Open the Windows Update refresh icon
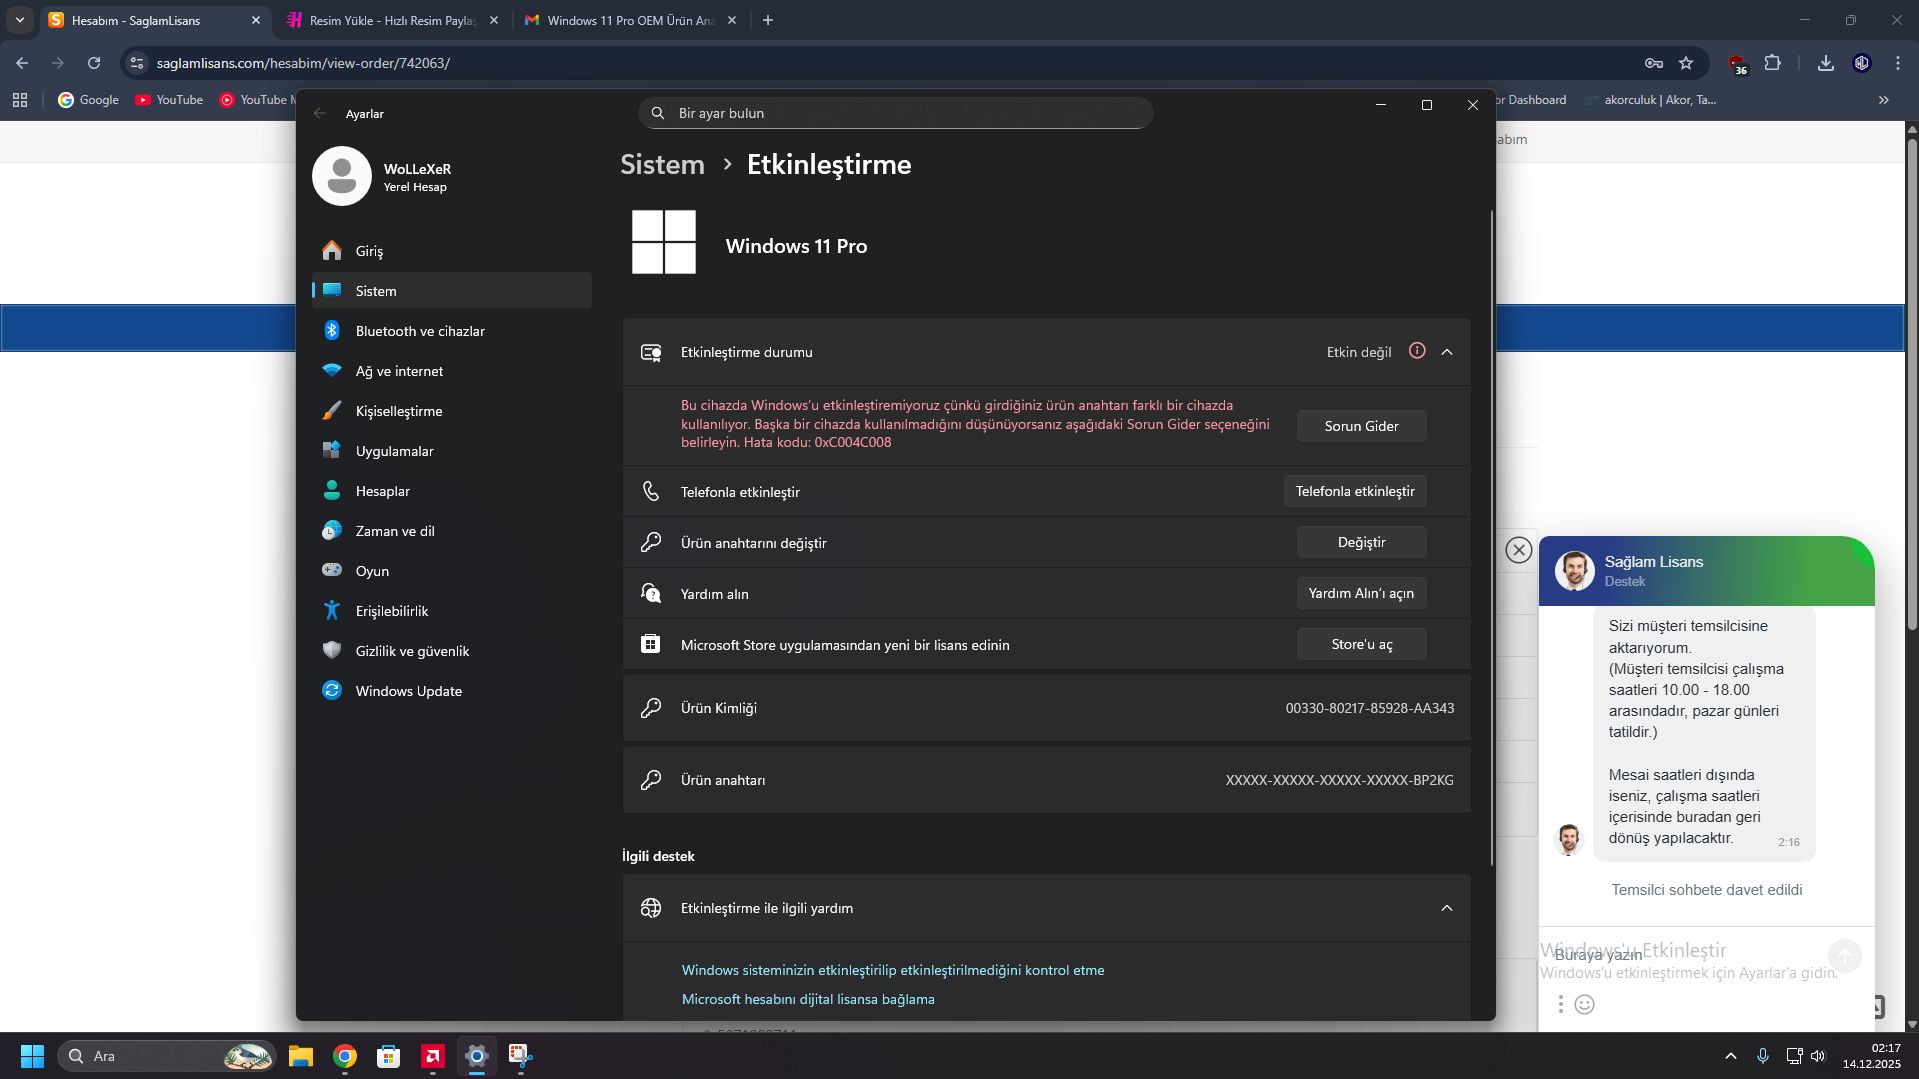 pyautogui.click(x=332, y=690)
